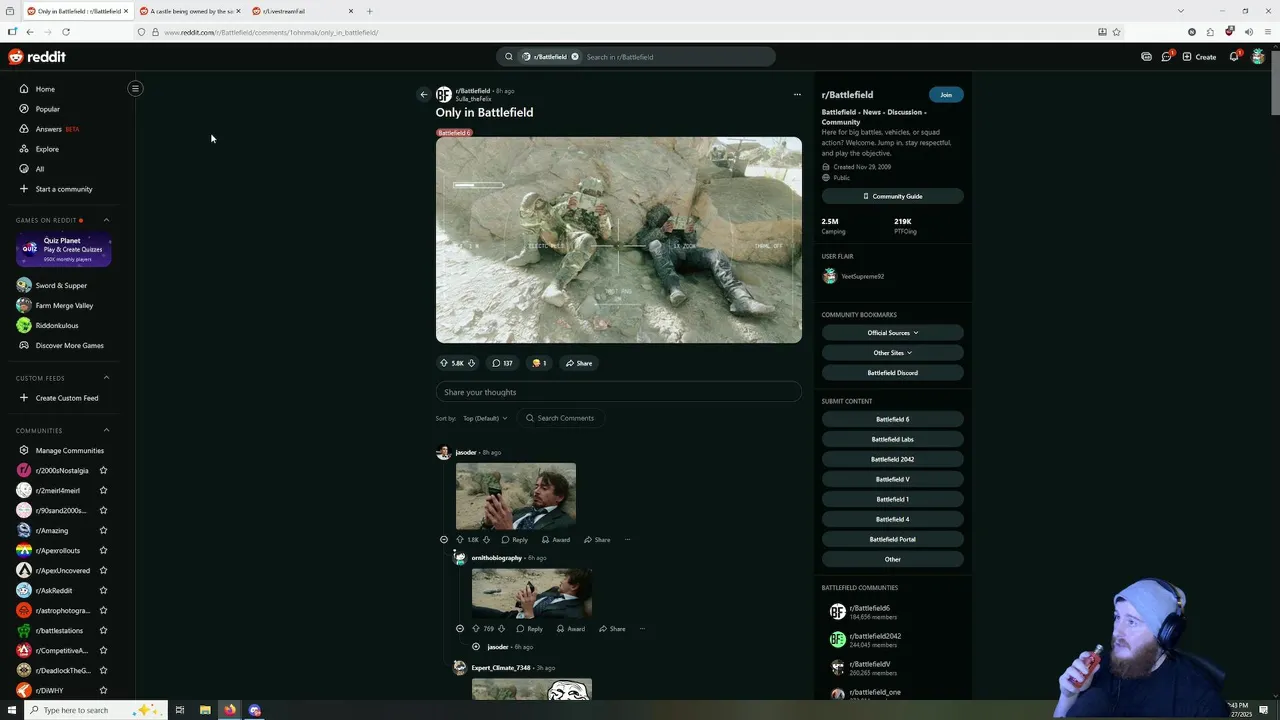Open the Windows Start menu
Image resolution: width=1280 pixels, height=720 pixels.
(12, 710)
